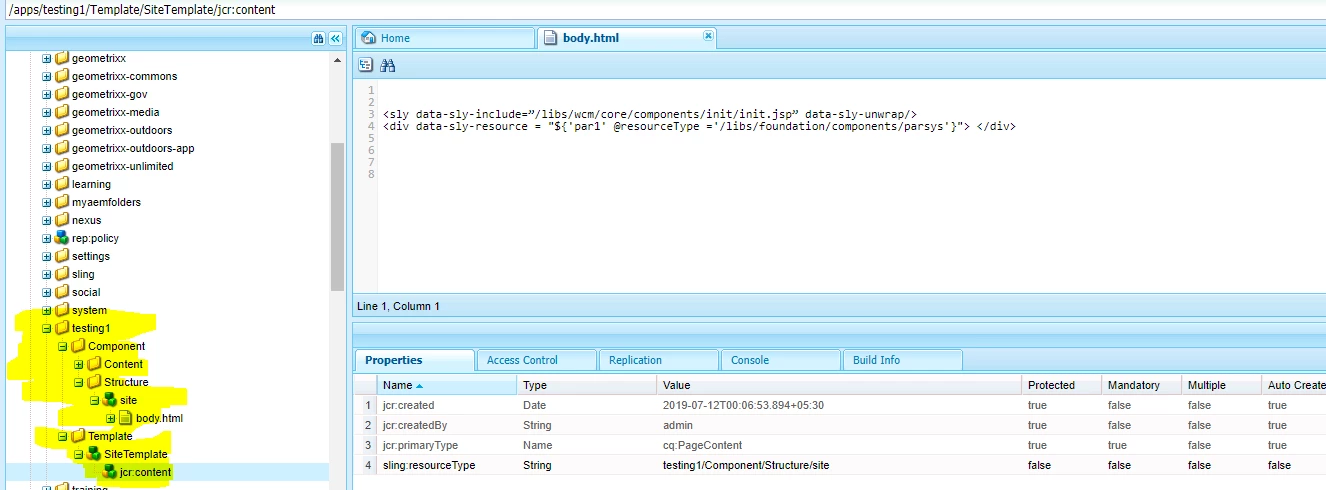Sort by the Protected column header

pyautogui.click(x=1062, y=385)
